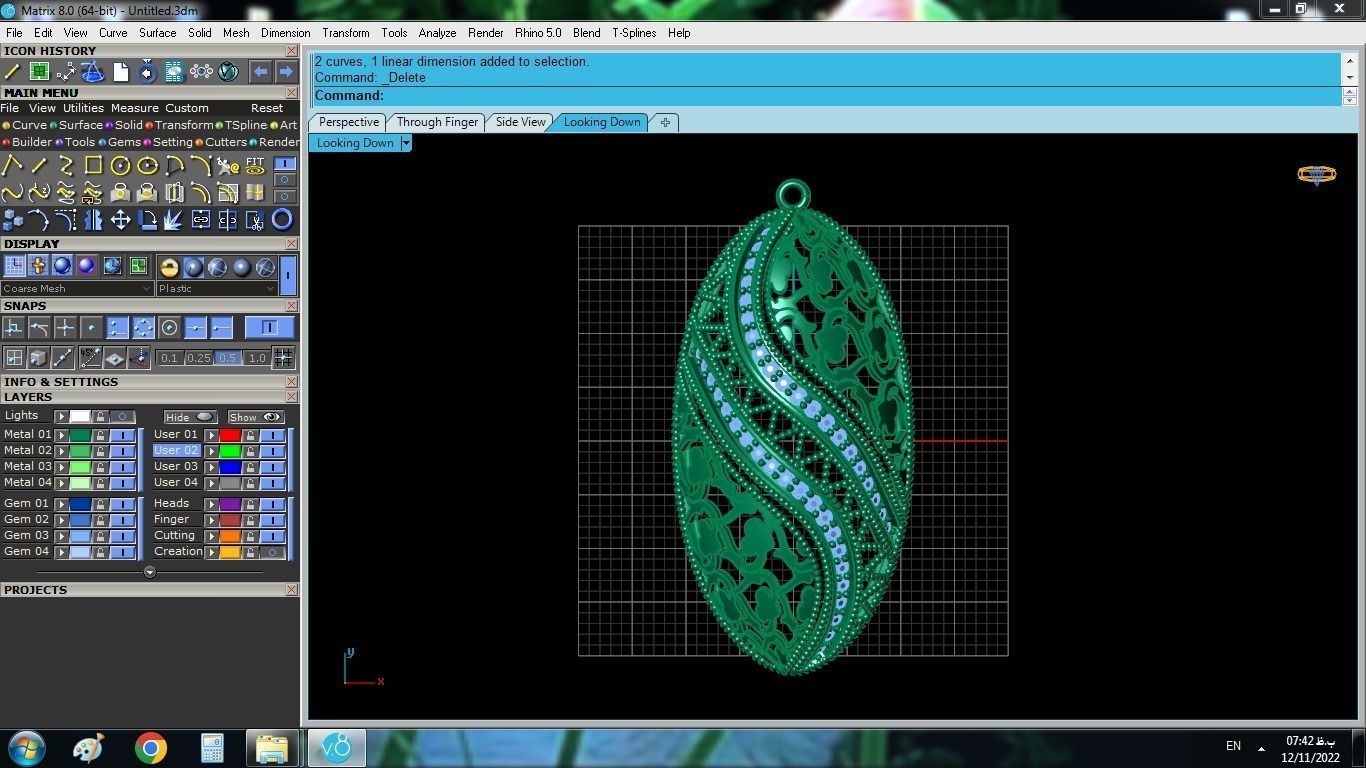This screenshot has height=768, width=1366.
Task: Click the Cutting layer orange swatch
Action: click(230, 536)
